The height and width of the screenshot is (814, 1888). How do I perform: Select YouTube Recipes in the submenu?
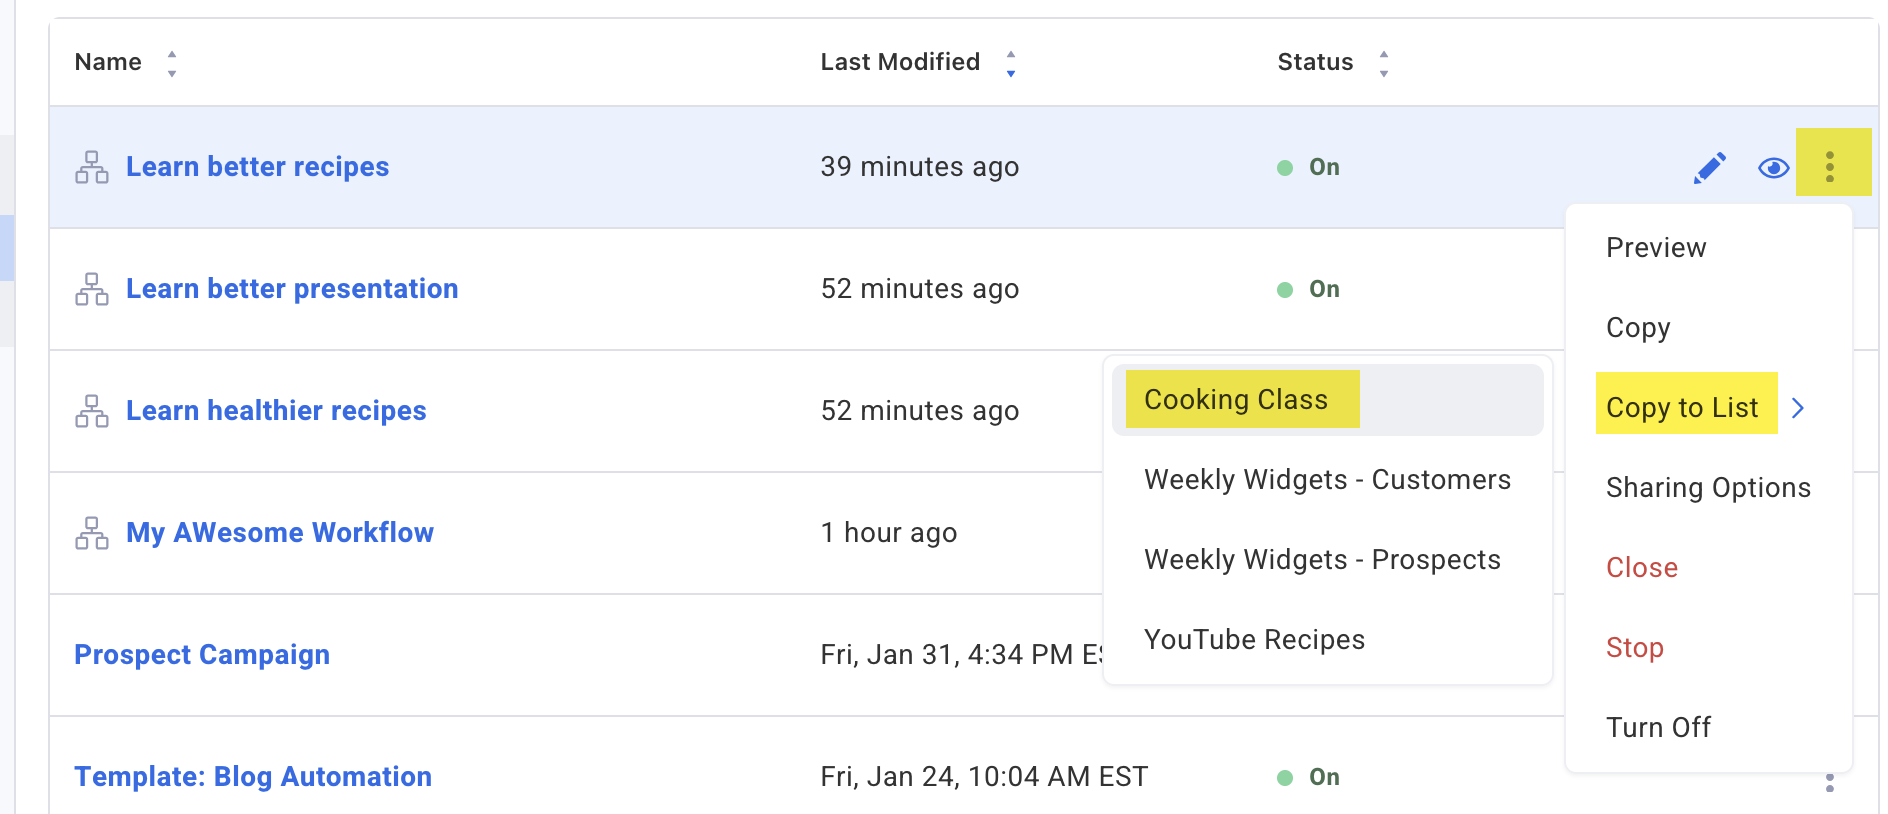tap(1254, 640)
